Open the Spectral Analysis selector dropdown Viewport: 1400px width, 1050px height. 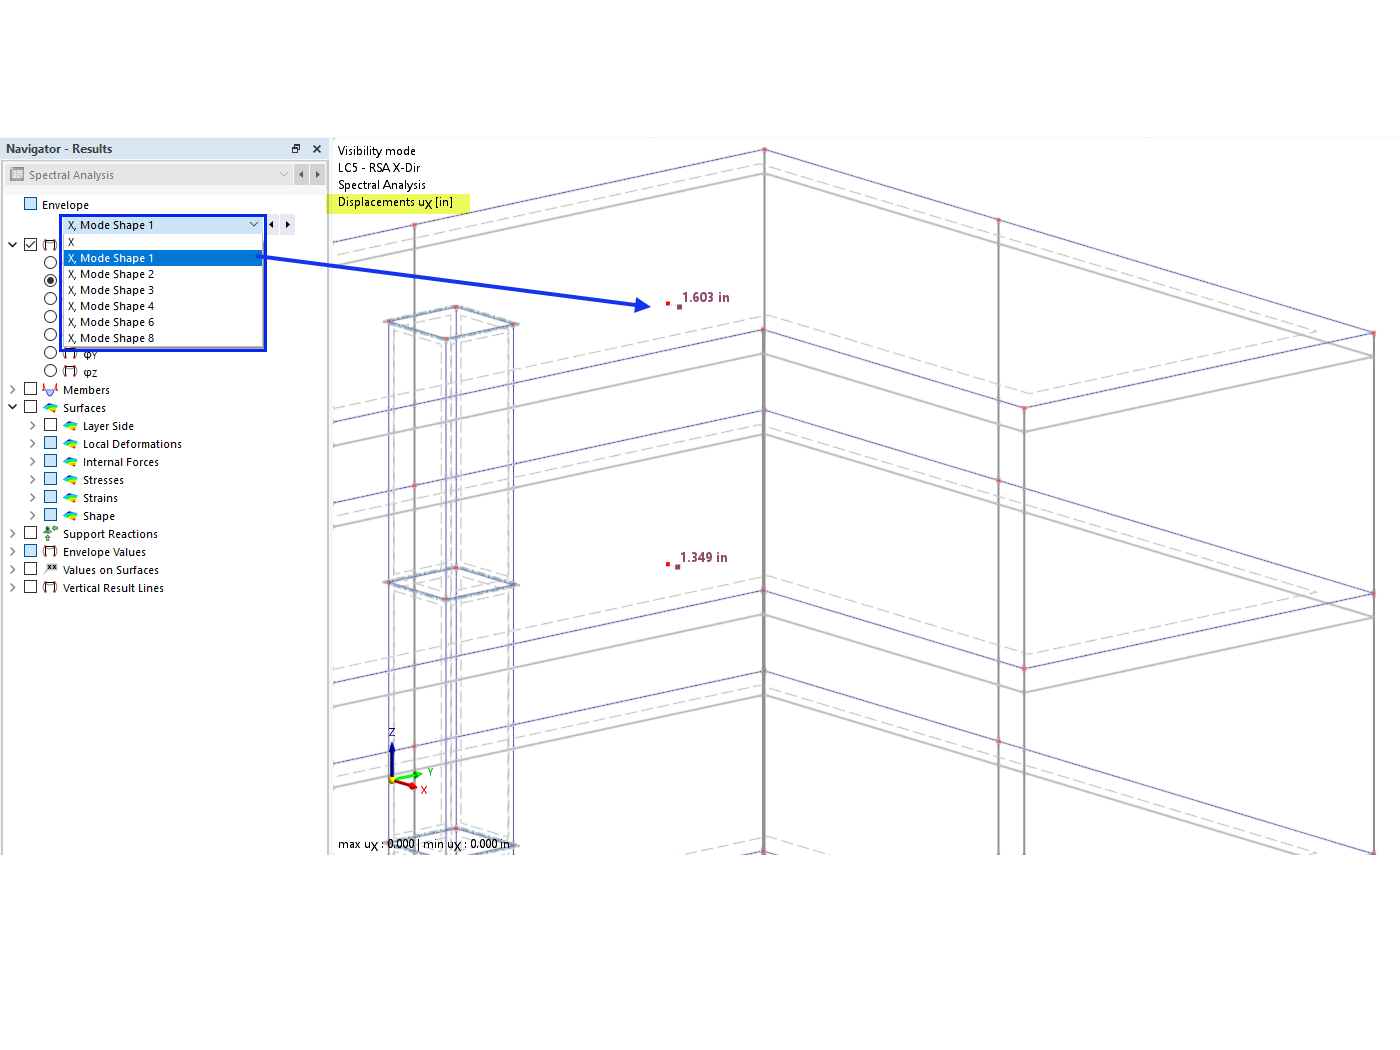tap(283, 174)
